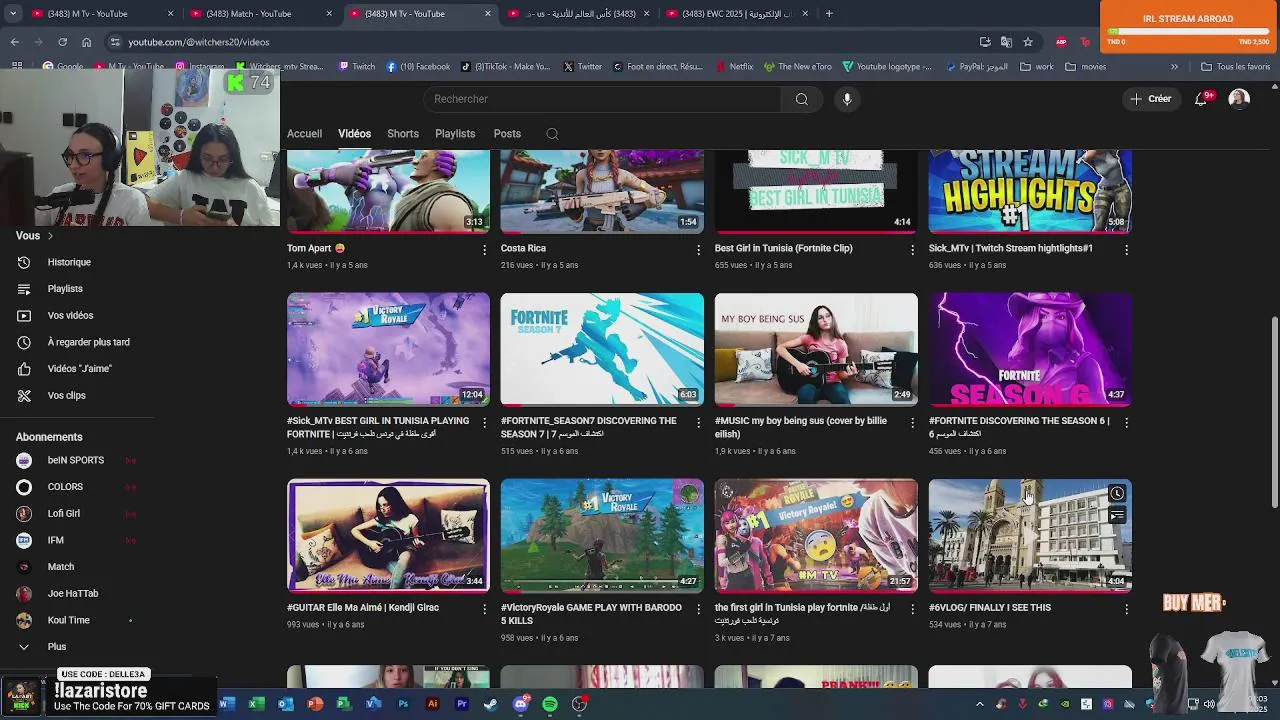Expand the Vous section chevron
Image resolution: width=1280 pixels, height=720 pixels.
pyautogui.click(x=50, y=236)
